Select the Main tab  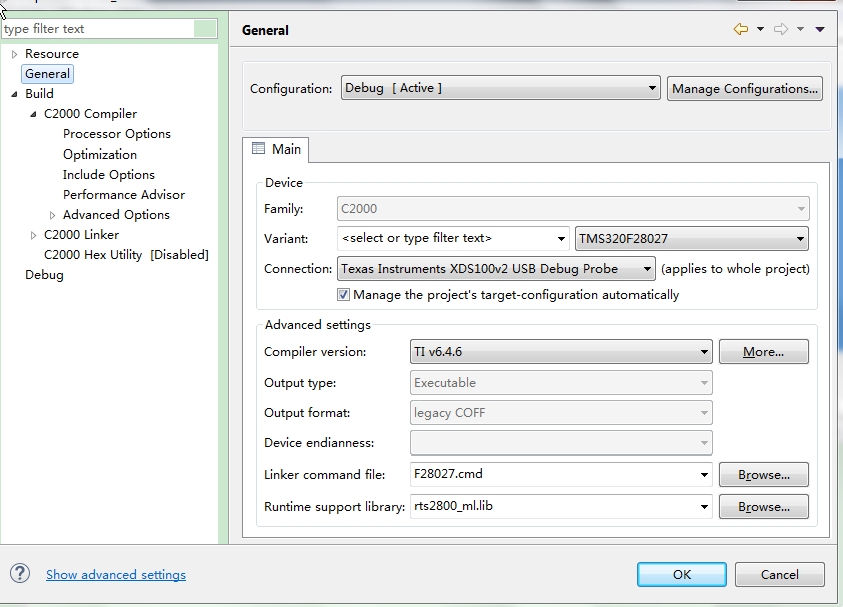pyautogui.click(x=276, y=149)
